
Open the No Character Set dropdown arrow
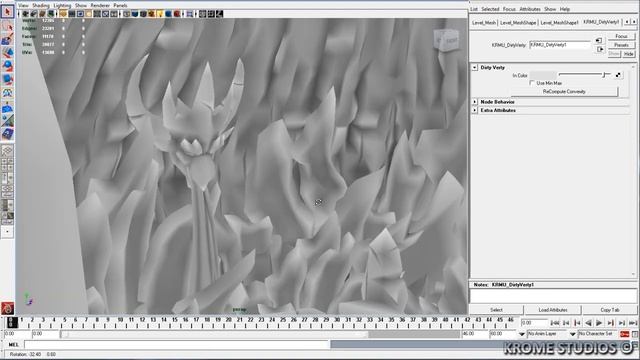[573, 334]
